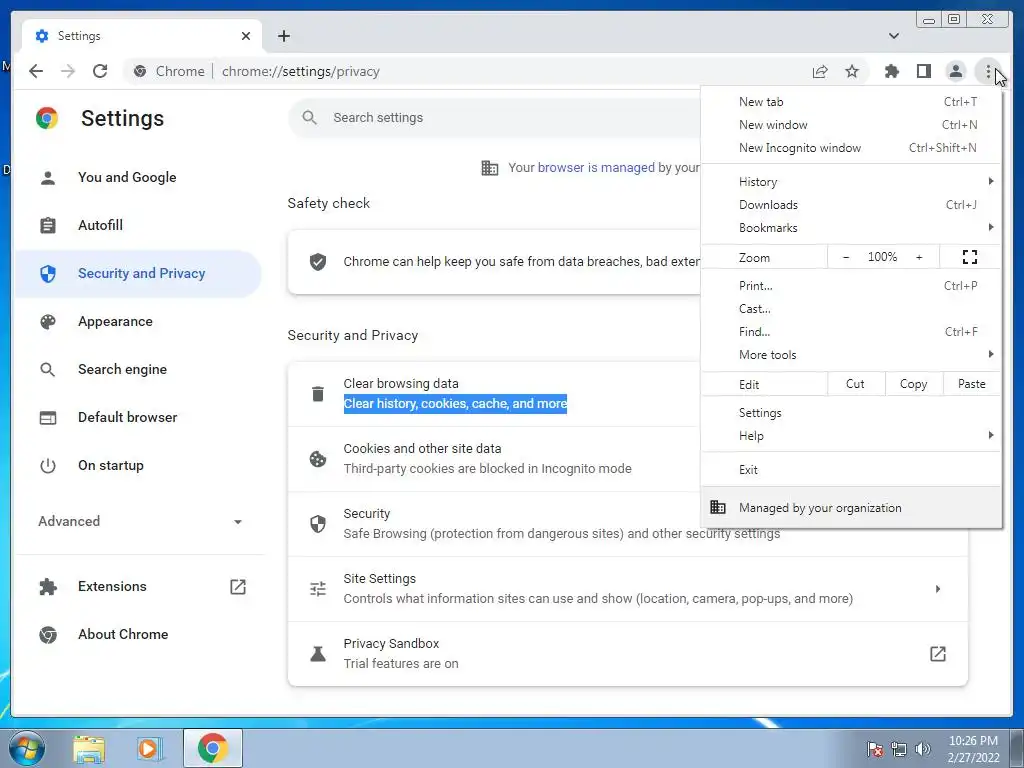Select Cast... from the menu

(851, 309)
